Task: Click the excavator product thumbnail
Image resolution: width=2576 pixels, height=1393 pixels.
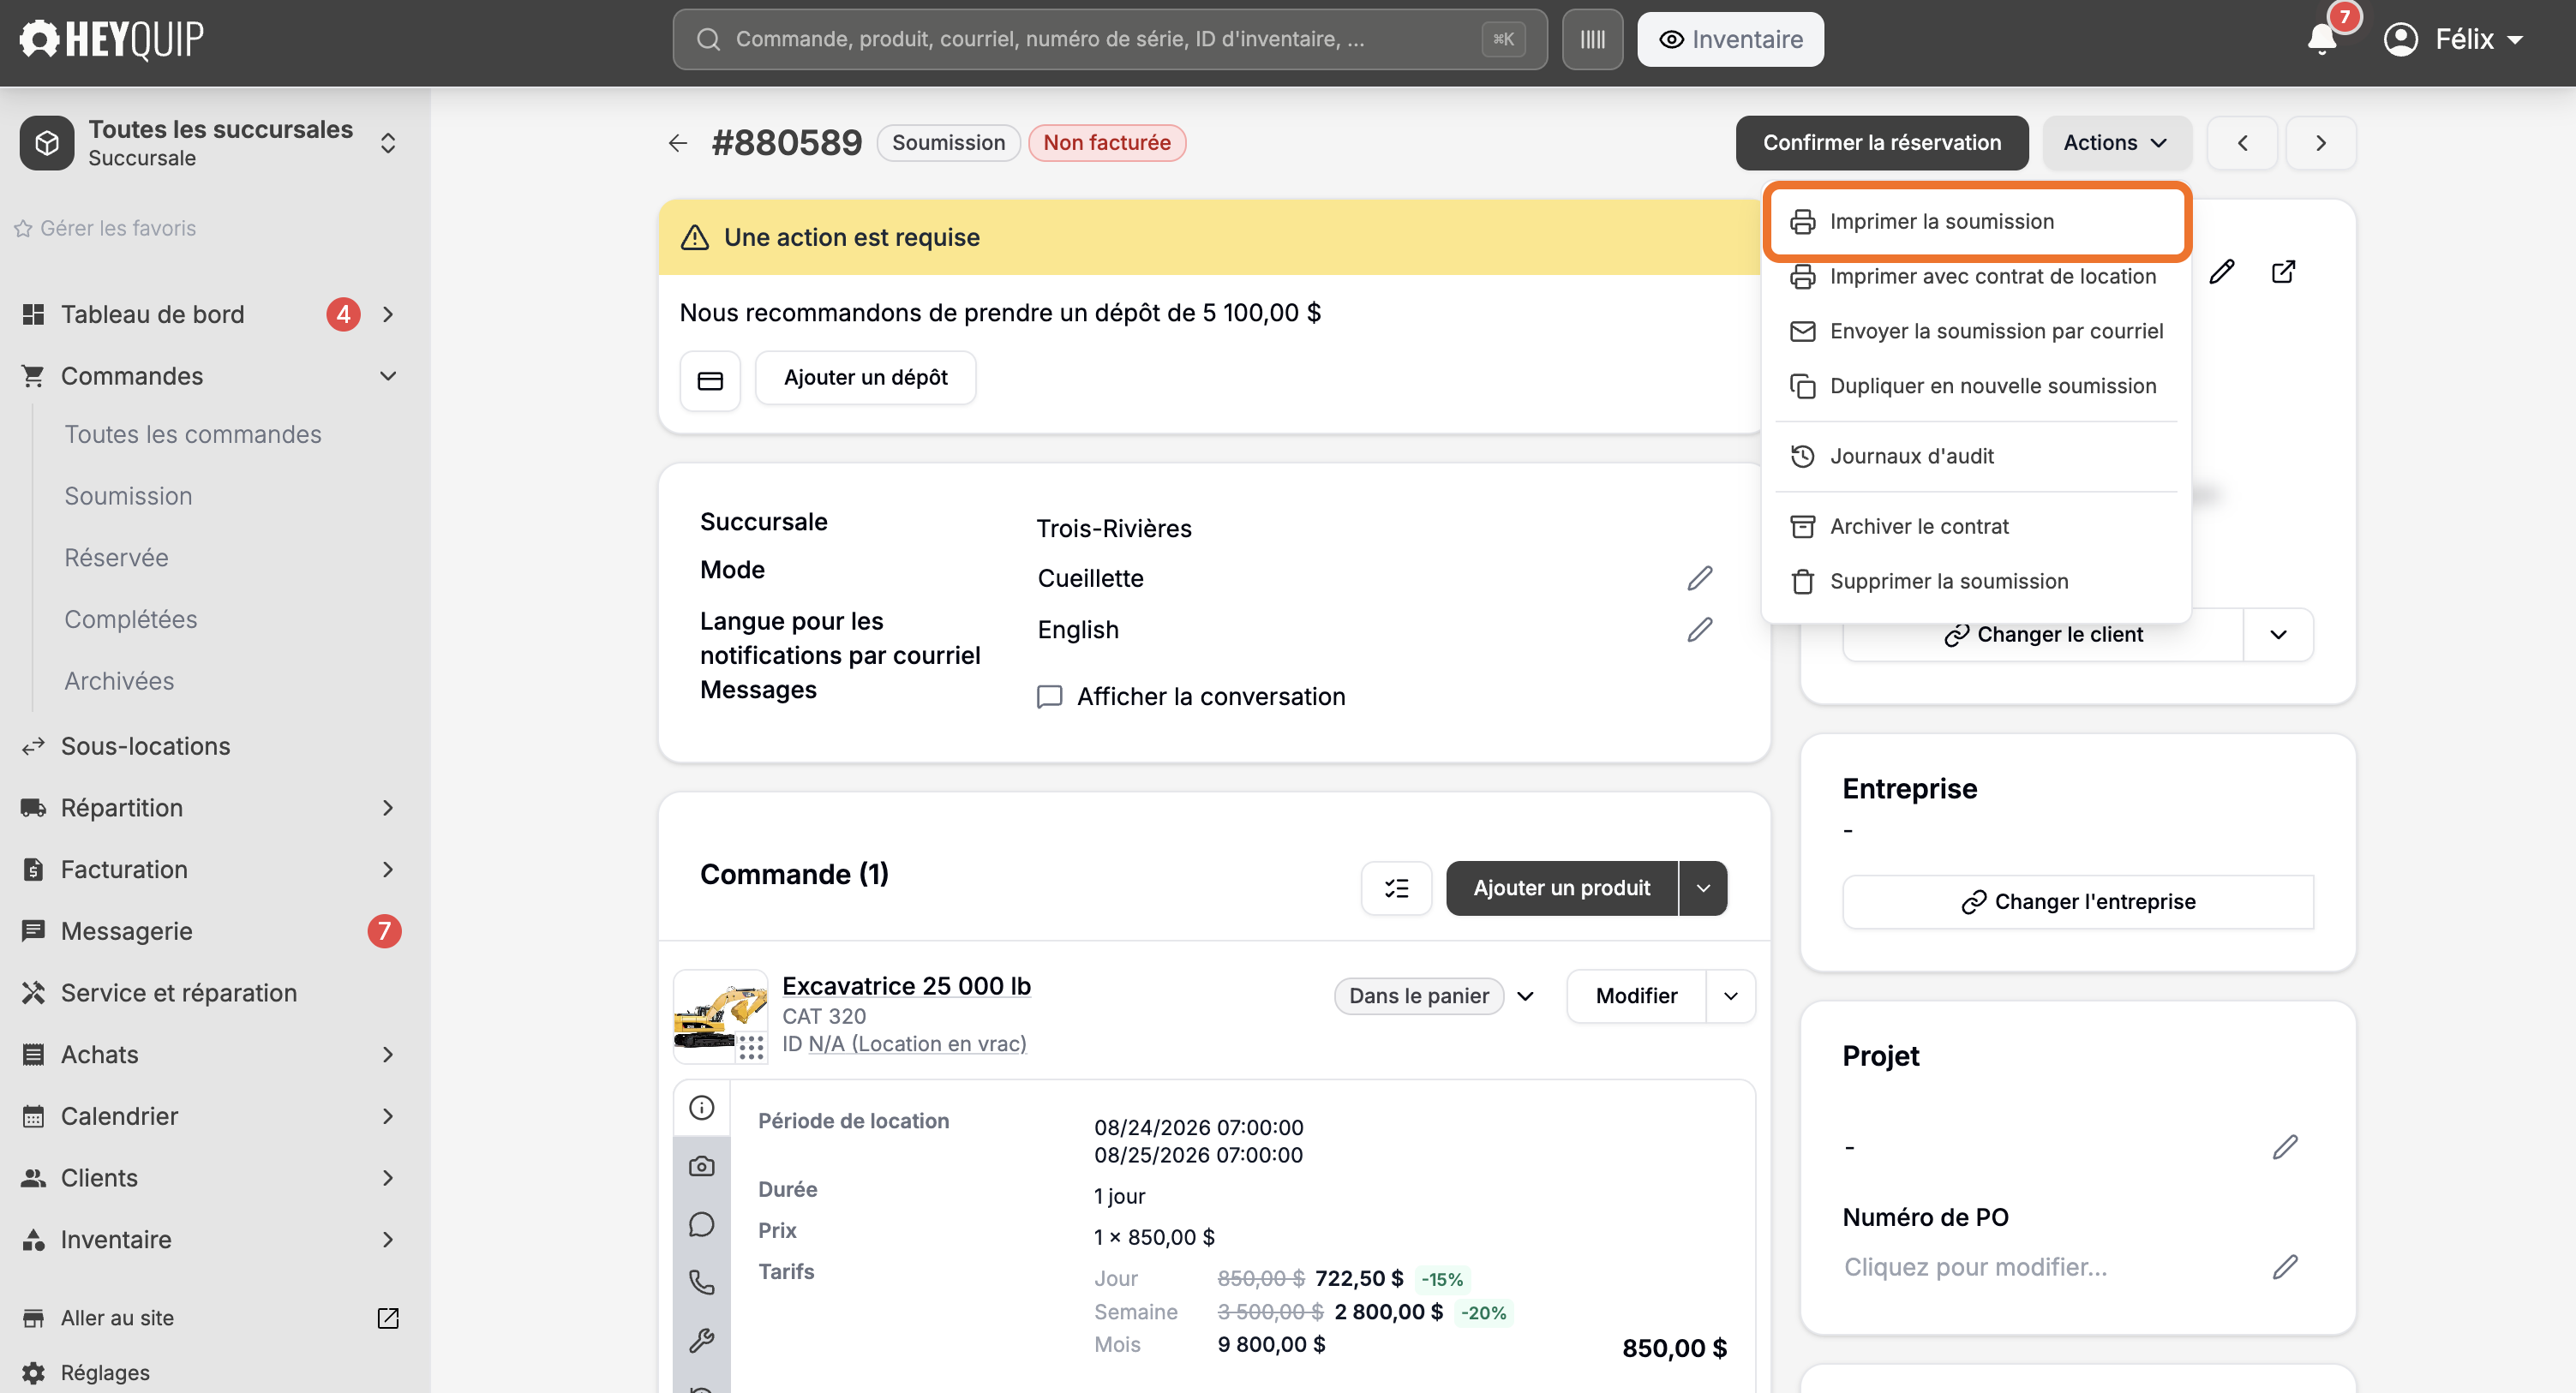Action: tap(720, 1016)
